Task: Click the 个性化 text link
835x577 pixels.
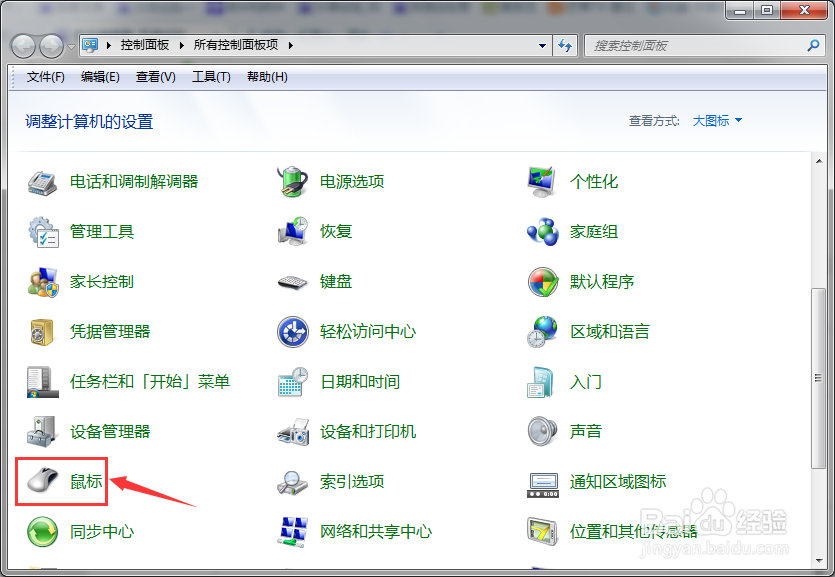Action: click(x=594, y=182)
